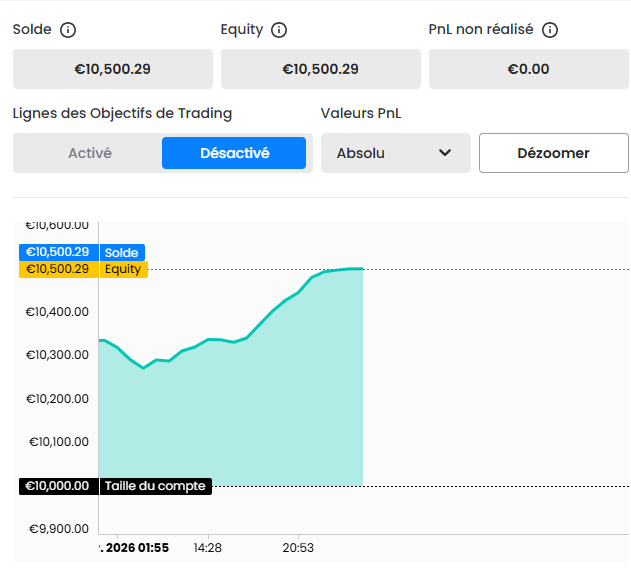Click the 14:28 time axis marker
The width and height of the screenshot is (631, 568).
(208, 547)
